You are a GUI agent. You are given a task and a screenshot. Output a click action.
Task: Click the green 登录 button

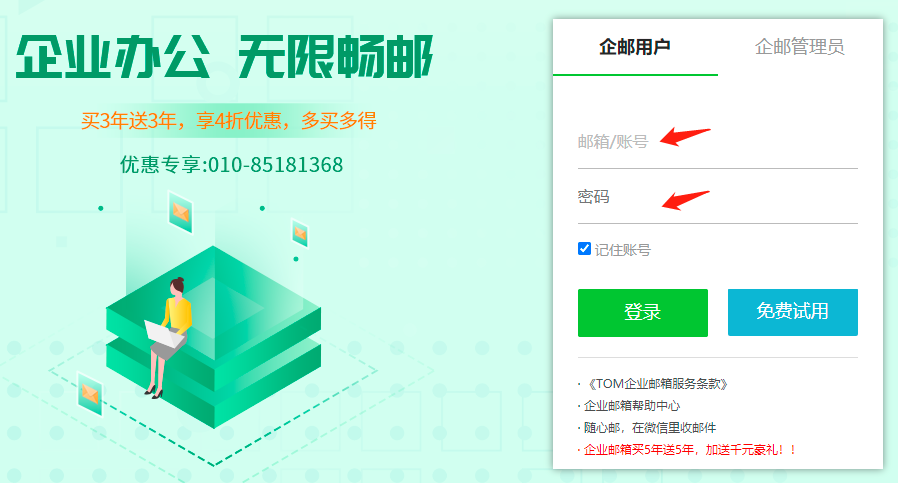[x=643, y=312]
